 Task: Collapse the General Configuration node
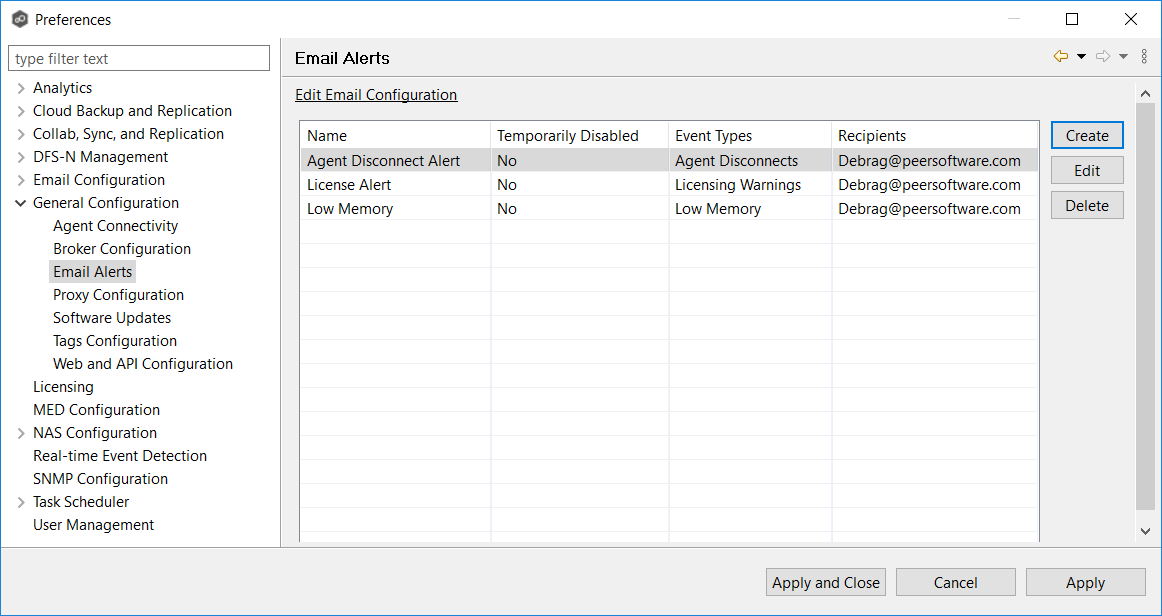tap(21, 203)
